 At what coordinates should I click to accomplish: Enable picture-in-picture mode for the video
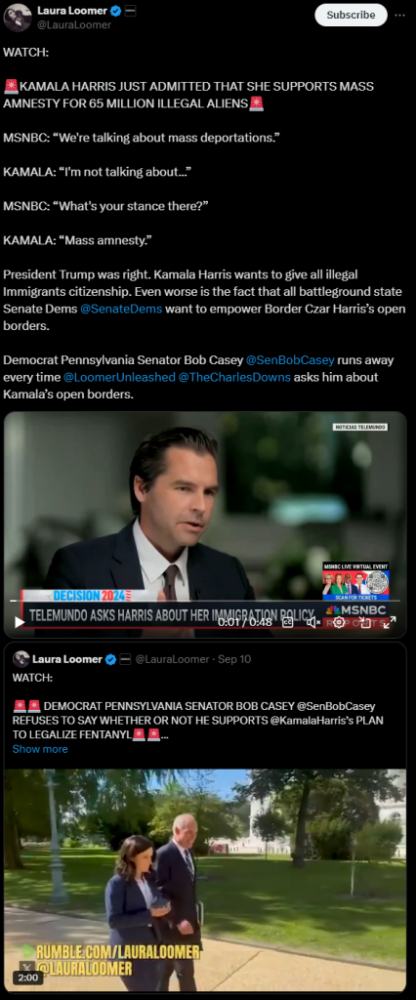[x=365, y=622]
